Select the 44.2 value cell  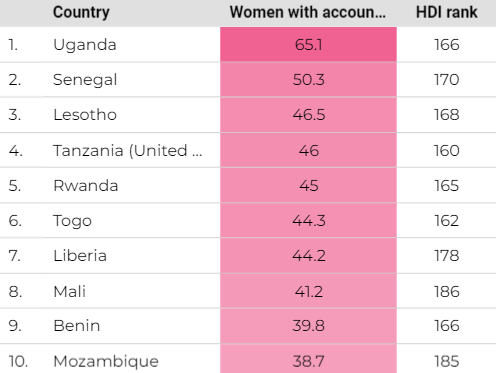point(308,256)
